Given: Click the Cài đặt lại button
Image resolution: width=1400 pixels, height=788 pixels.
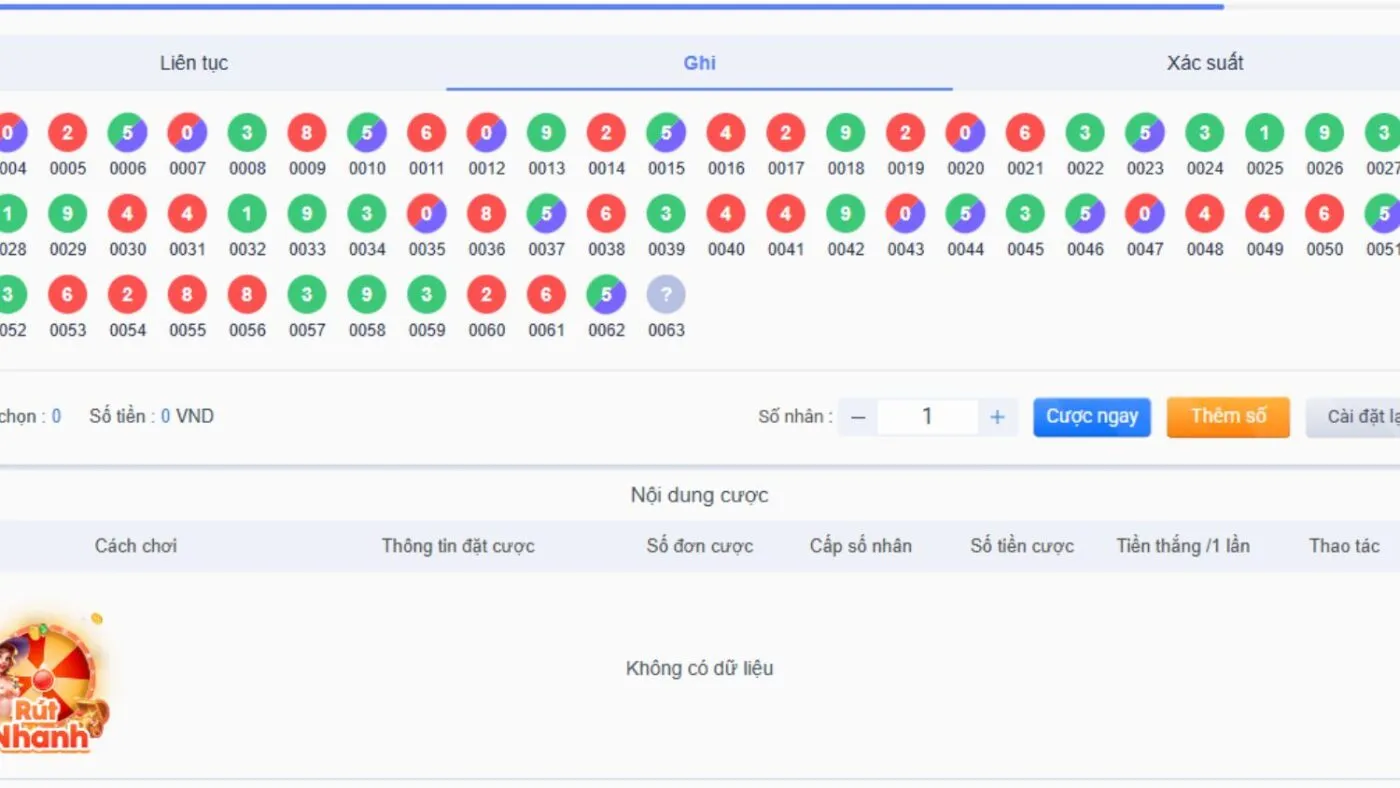Looking at the screenshot, I should point(1360,417).
